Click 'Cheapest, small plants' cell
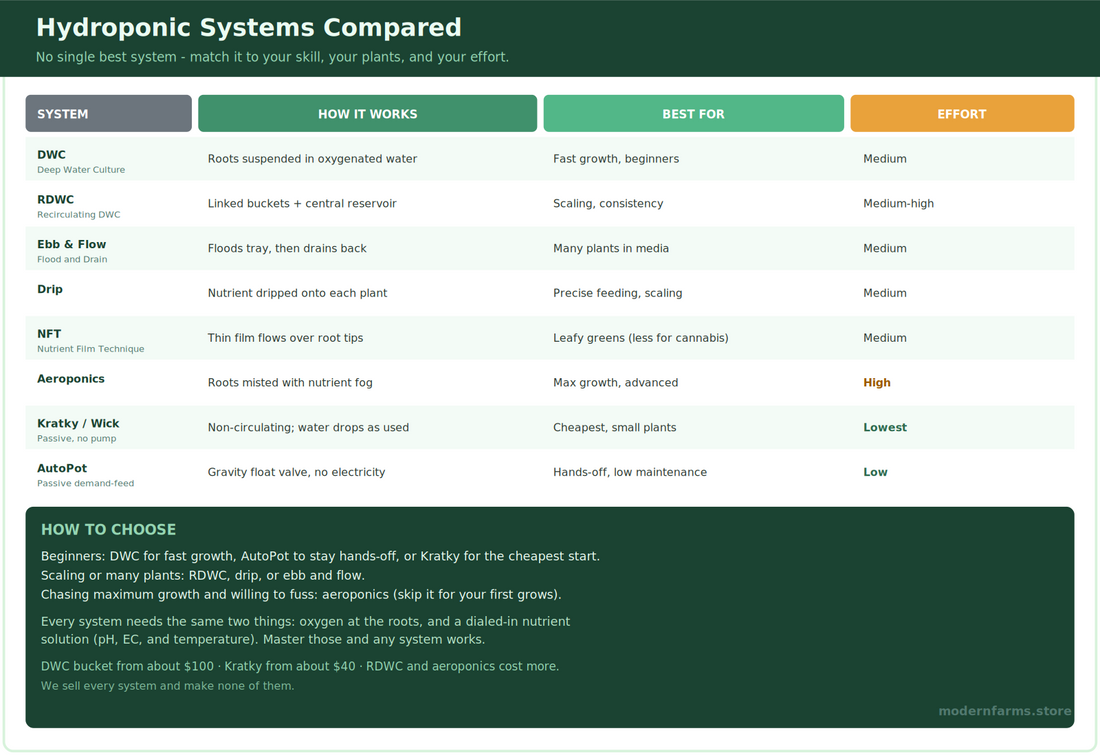1100x755 pixels. 615,427
